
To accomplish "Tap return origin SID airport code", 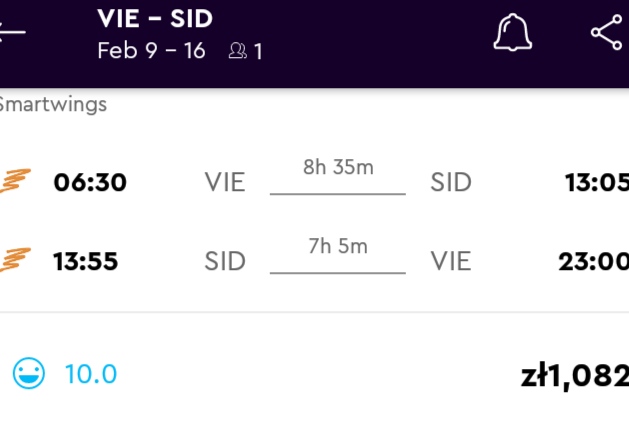I will pos(225,261).
